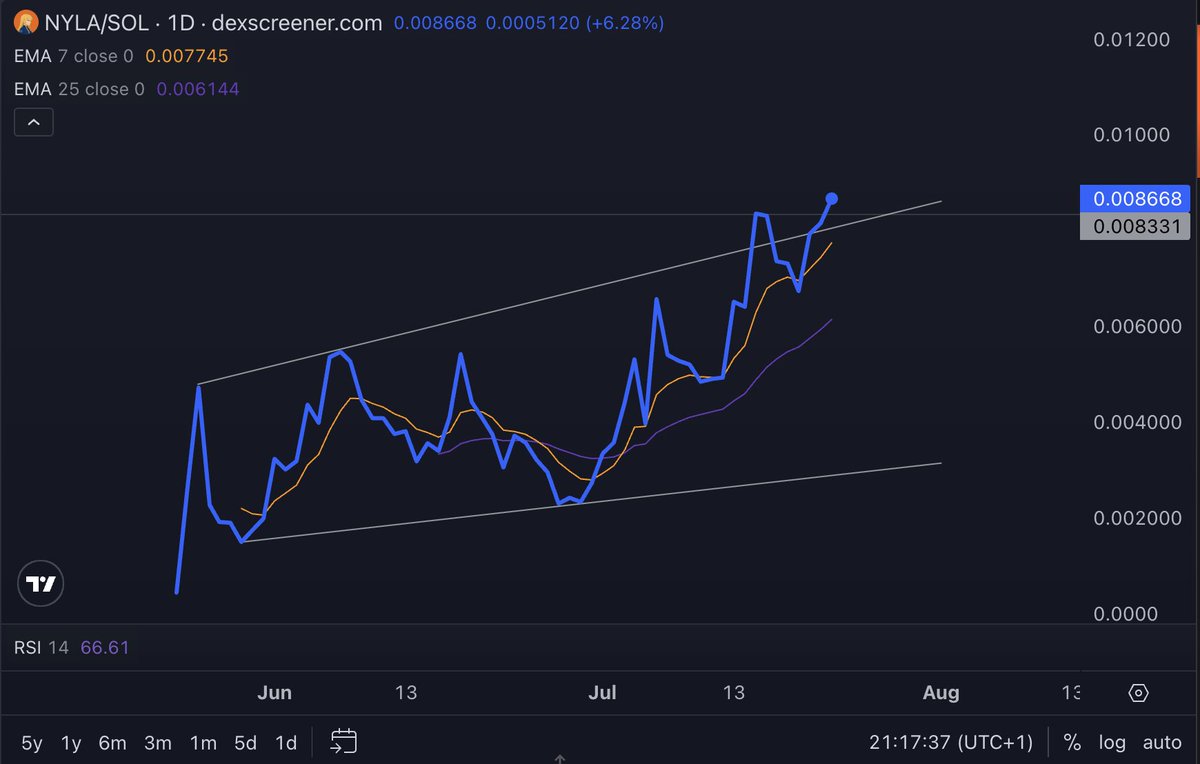Select the 6m time range
This screenshot has width=1200, height=764.
[x=112, y=742]
